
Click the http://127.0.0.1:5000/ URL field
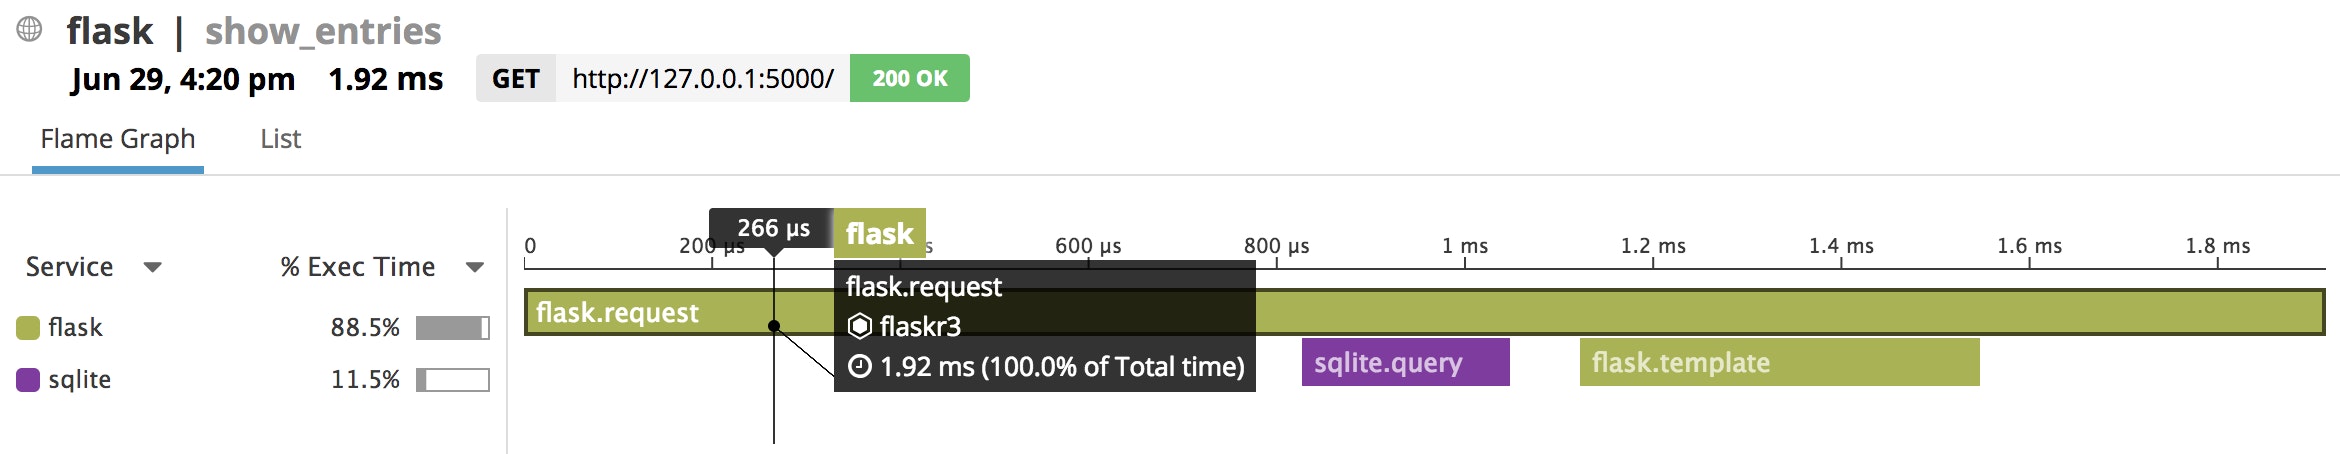tap(703, 78)
